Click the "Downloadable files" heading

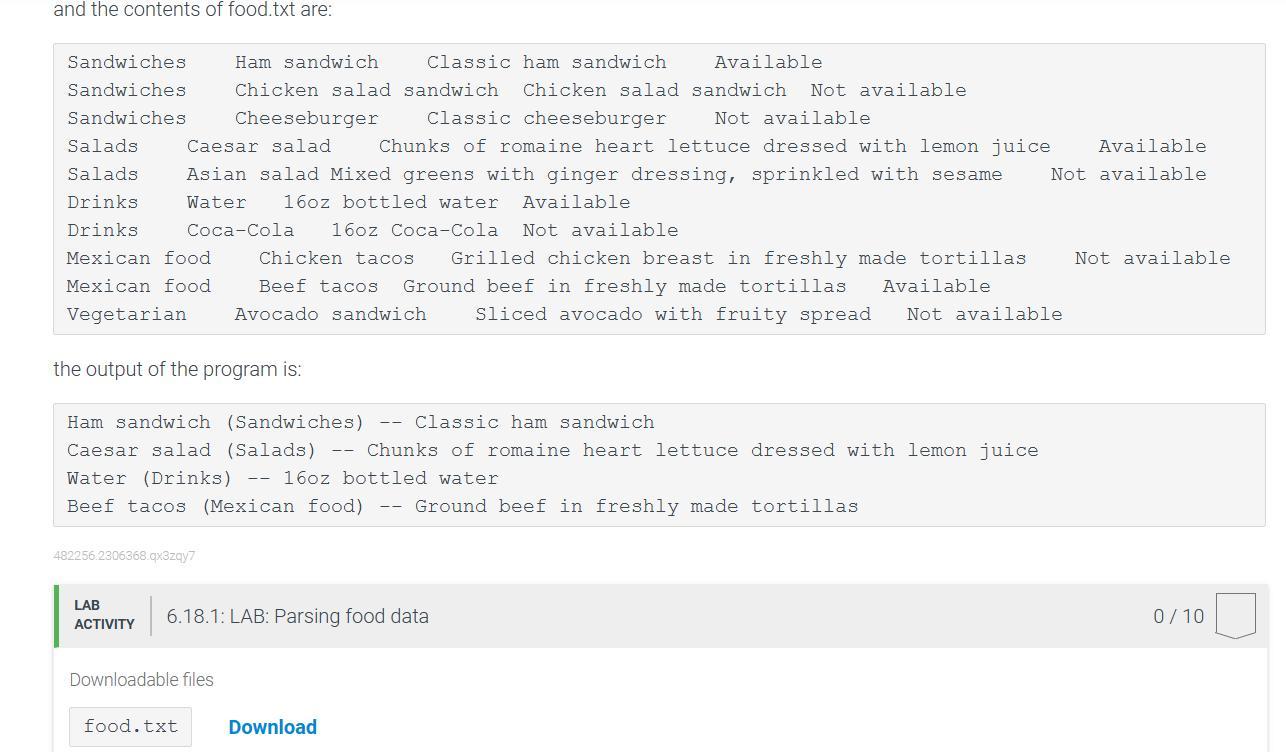coord(141,680)
